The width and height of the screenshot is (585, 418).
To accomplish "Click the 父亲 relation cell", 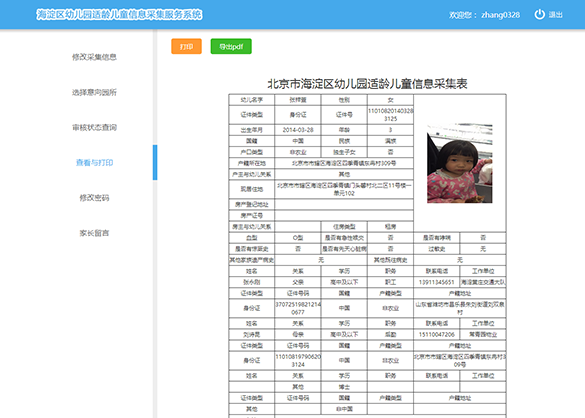I will point(298,282).
